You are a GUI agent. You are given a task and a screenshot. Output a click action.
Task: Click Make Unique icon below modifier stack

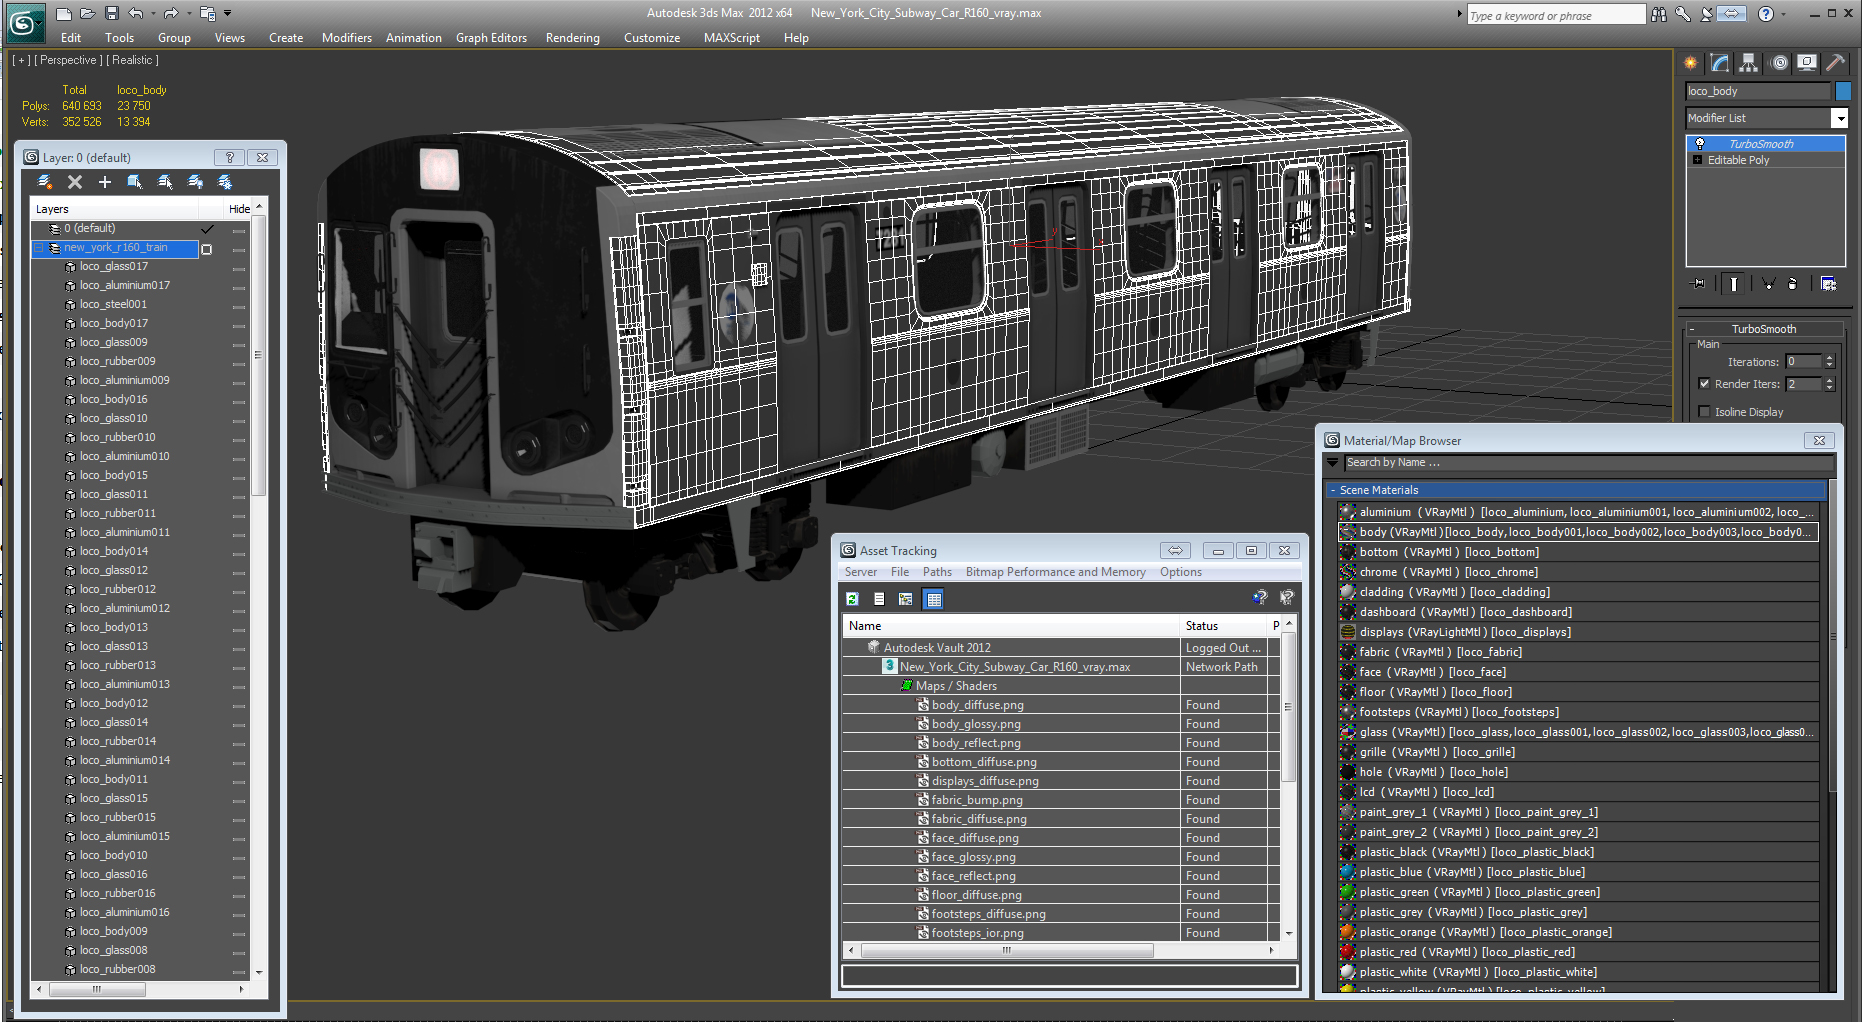click(x=1768, y=284)
